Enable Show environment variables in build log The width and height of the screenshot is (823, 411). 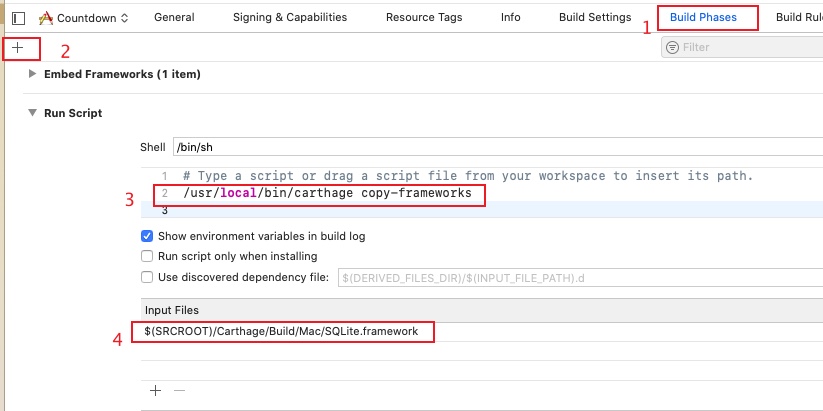tap(148, 236)
